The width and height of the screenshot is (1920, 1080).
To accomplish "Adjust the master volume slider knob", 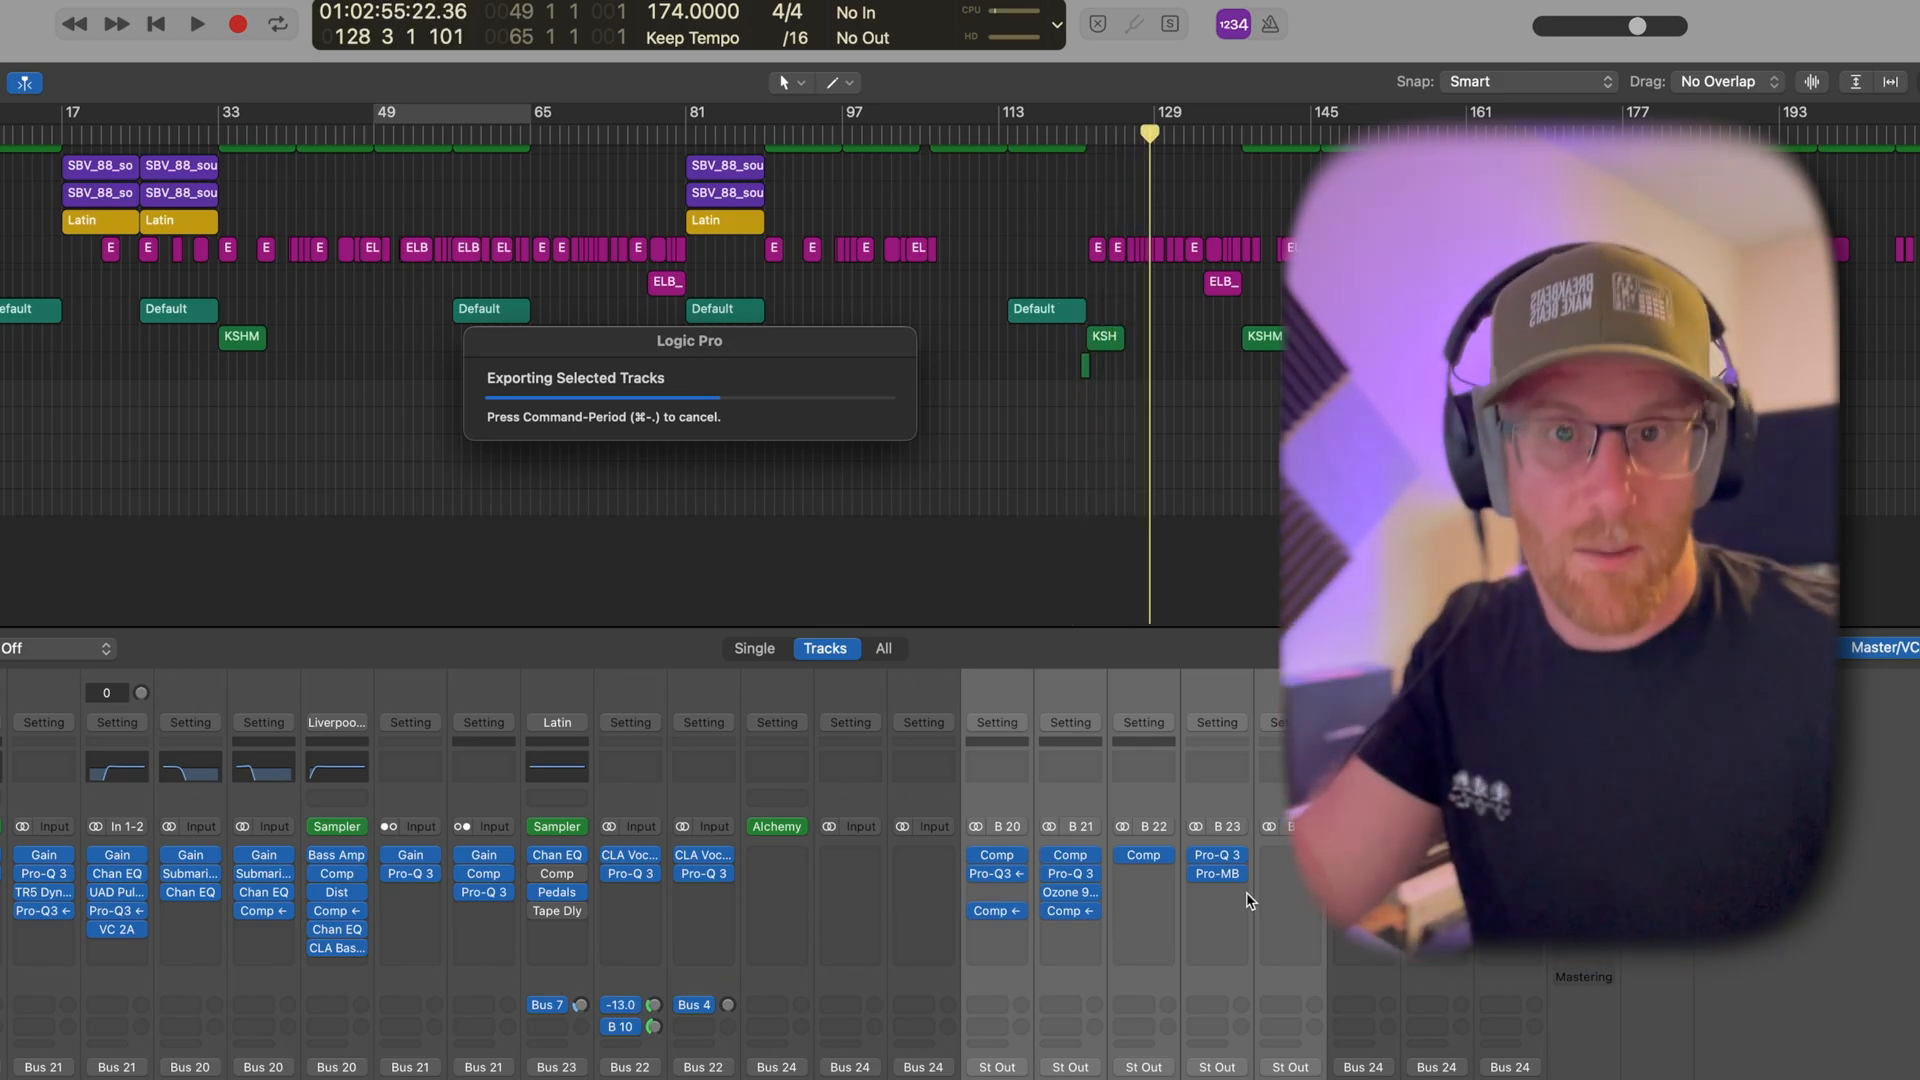I will 1637,26.
